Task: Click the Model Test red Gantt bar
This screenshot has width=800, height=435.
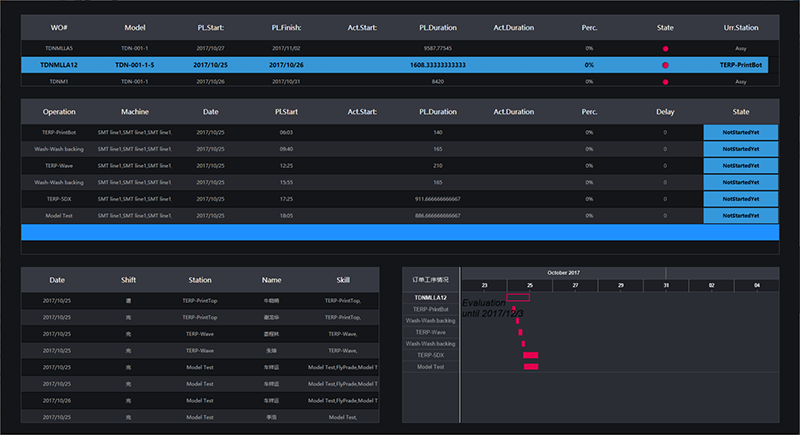Action: click(530, 367)
